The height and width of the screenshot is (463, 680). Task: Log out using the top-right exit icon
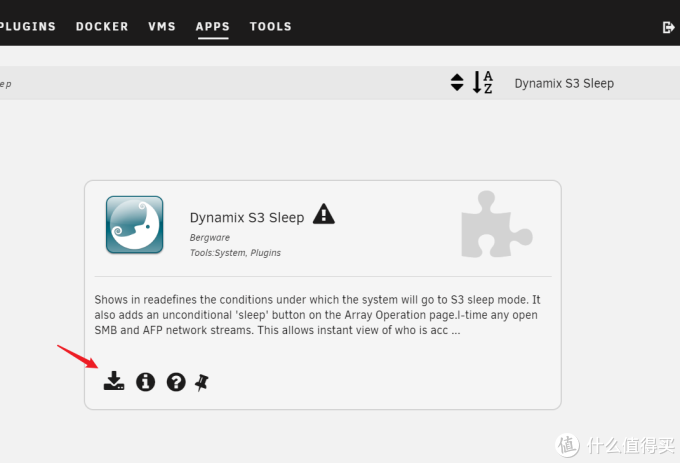(x=669, y=27)
